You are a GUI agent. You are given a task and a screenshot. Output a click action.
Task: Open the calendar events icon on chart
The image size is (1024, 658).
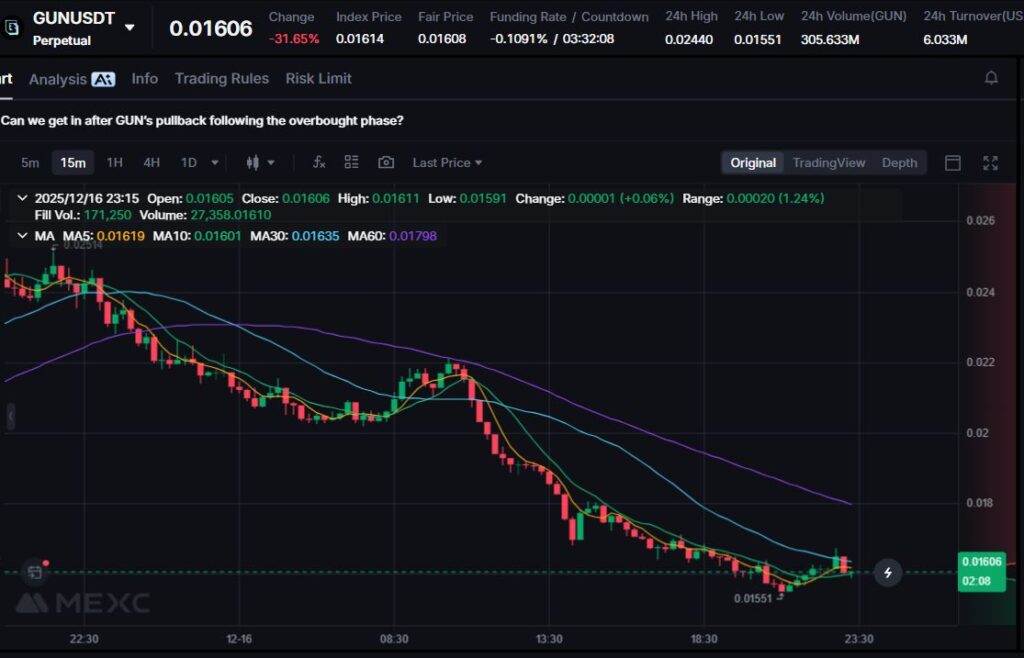34,572
